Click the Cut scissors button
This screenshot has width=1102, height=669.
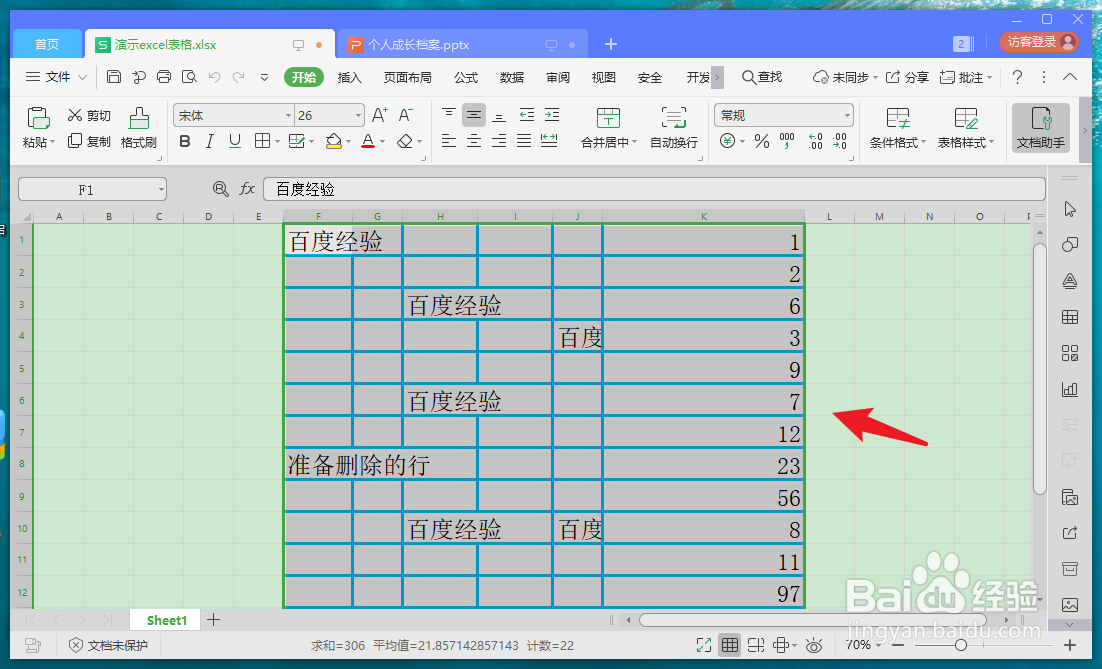[89, 115]
